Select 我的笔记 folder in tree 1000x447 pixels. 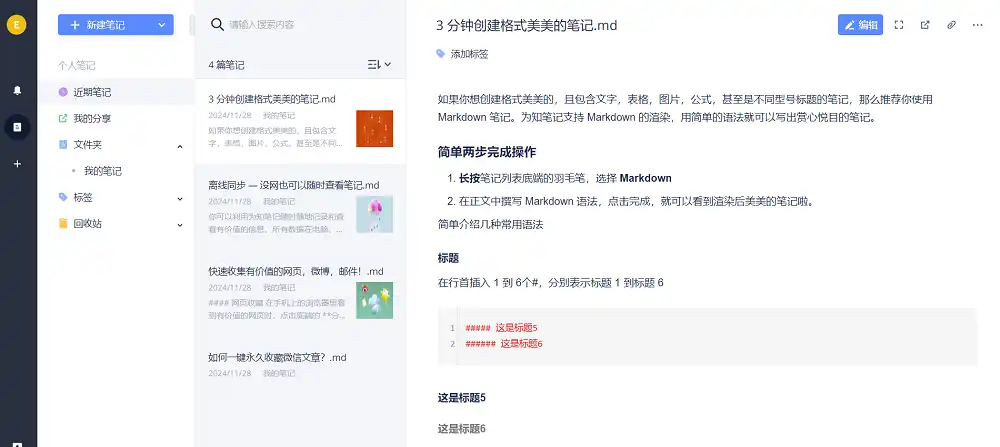[x=103, y=171]
